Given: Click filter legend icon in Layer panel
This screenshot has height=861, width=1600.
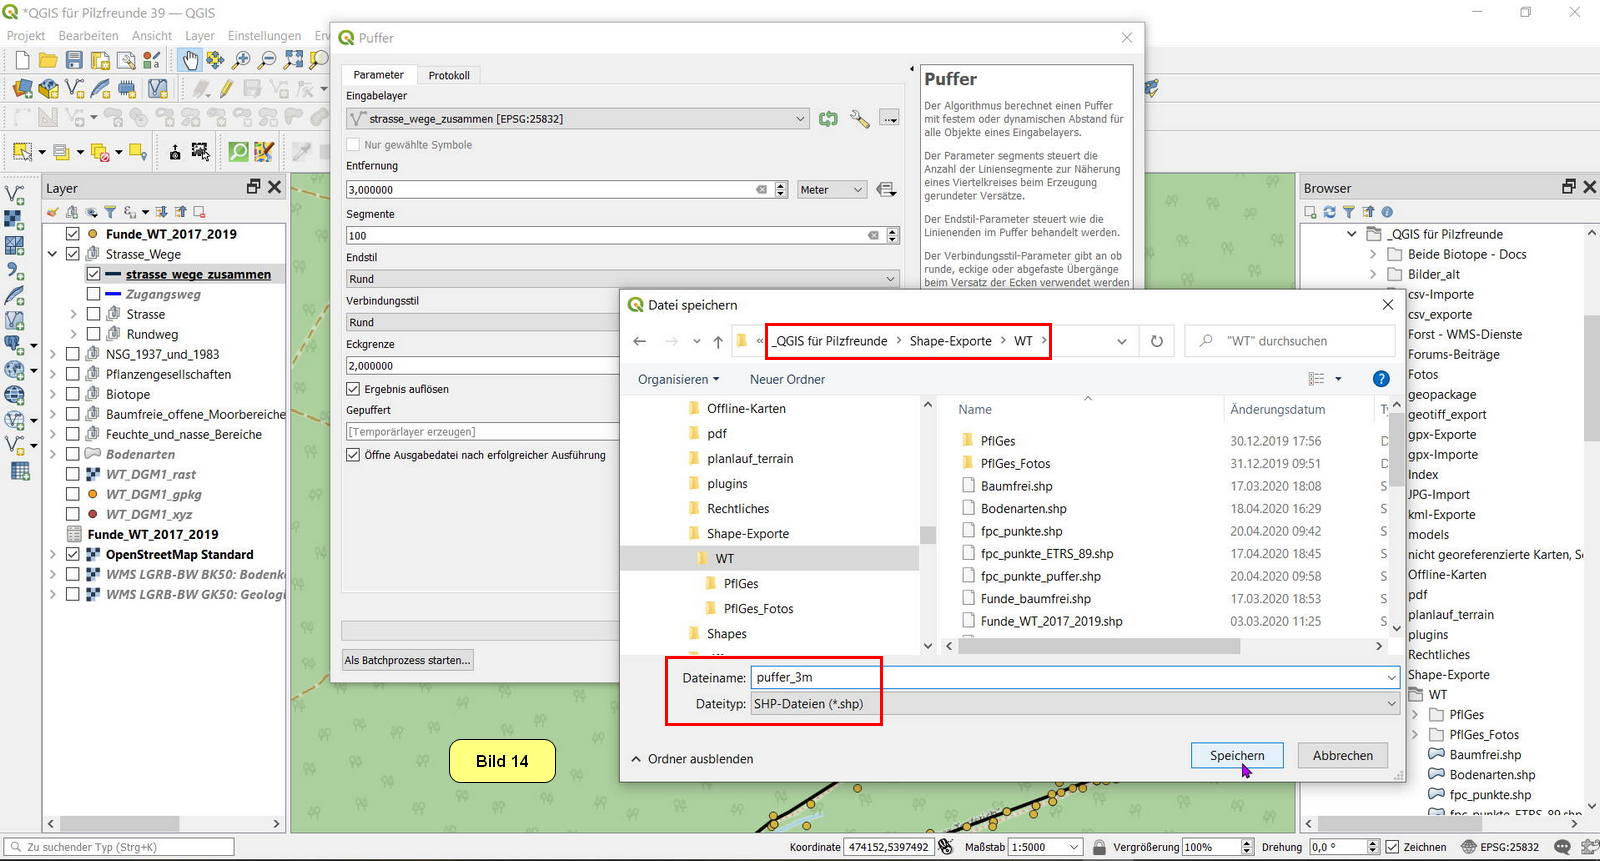Looking at the screenshot, I should click(110, 212).
